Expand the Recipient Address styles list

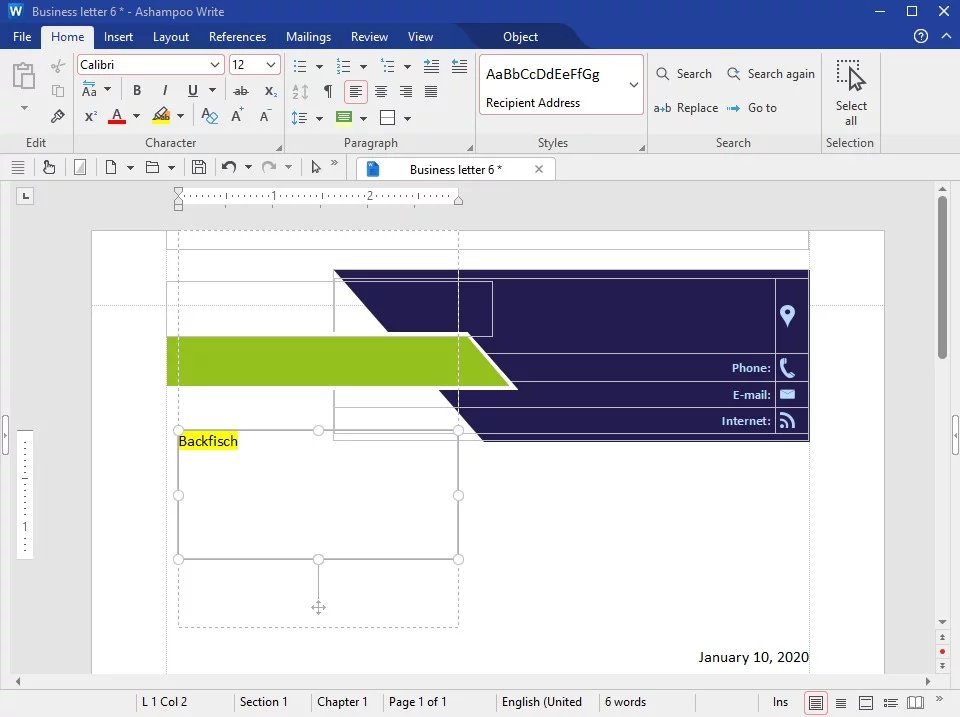[633, 85]
